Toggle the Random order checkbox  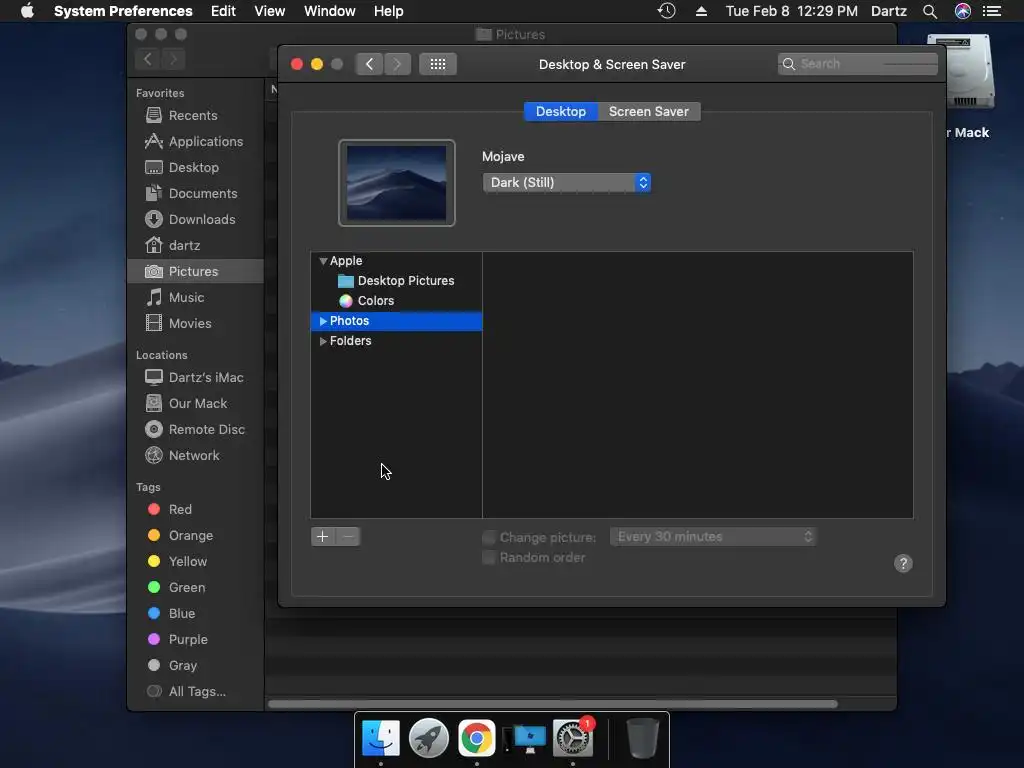pyautogui.click(x=488, y=558)
